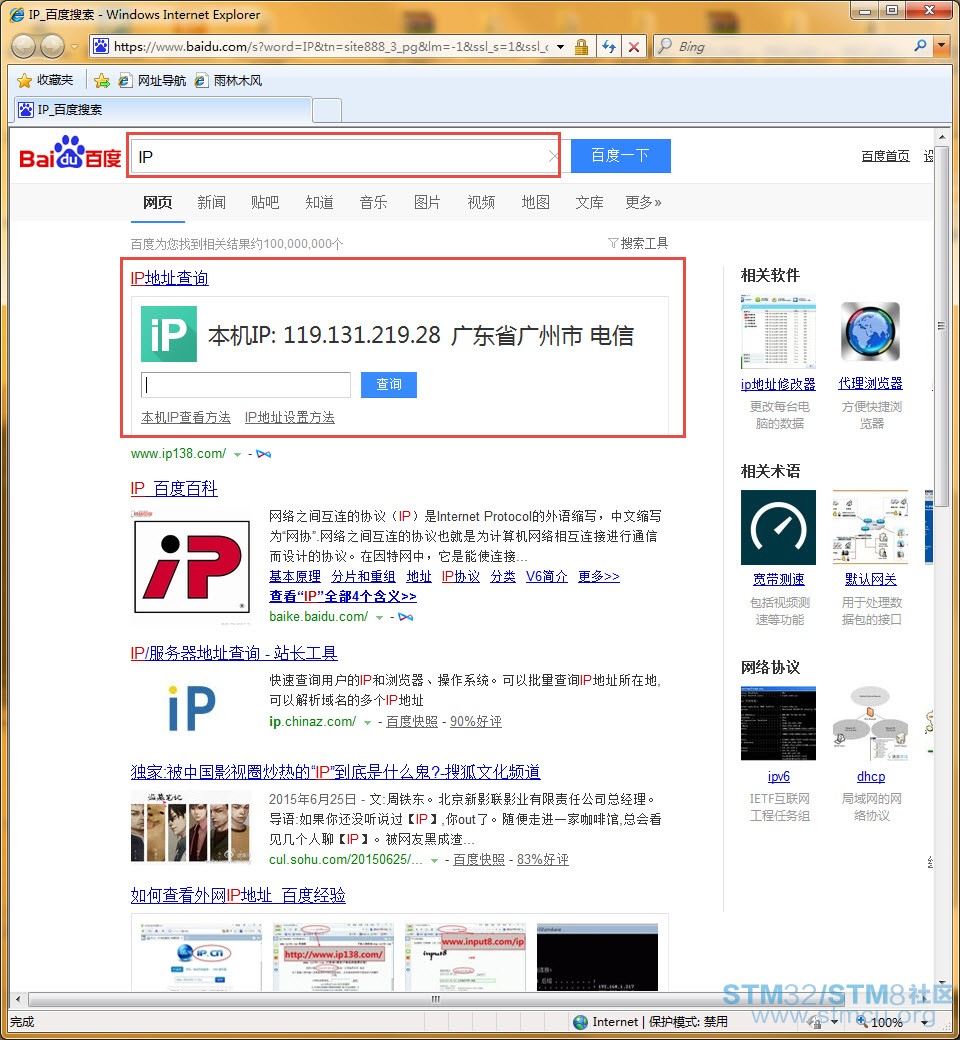Expand the search provider dropdown arrow
Screen dimensions: 960x1040
[941, 46]
